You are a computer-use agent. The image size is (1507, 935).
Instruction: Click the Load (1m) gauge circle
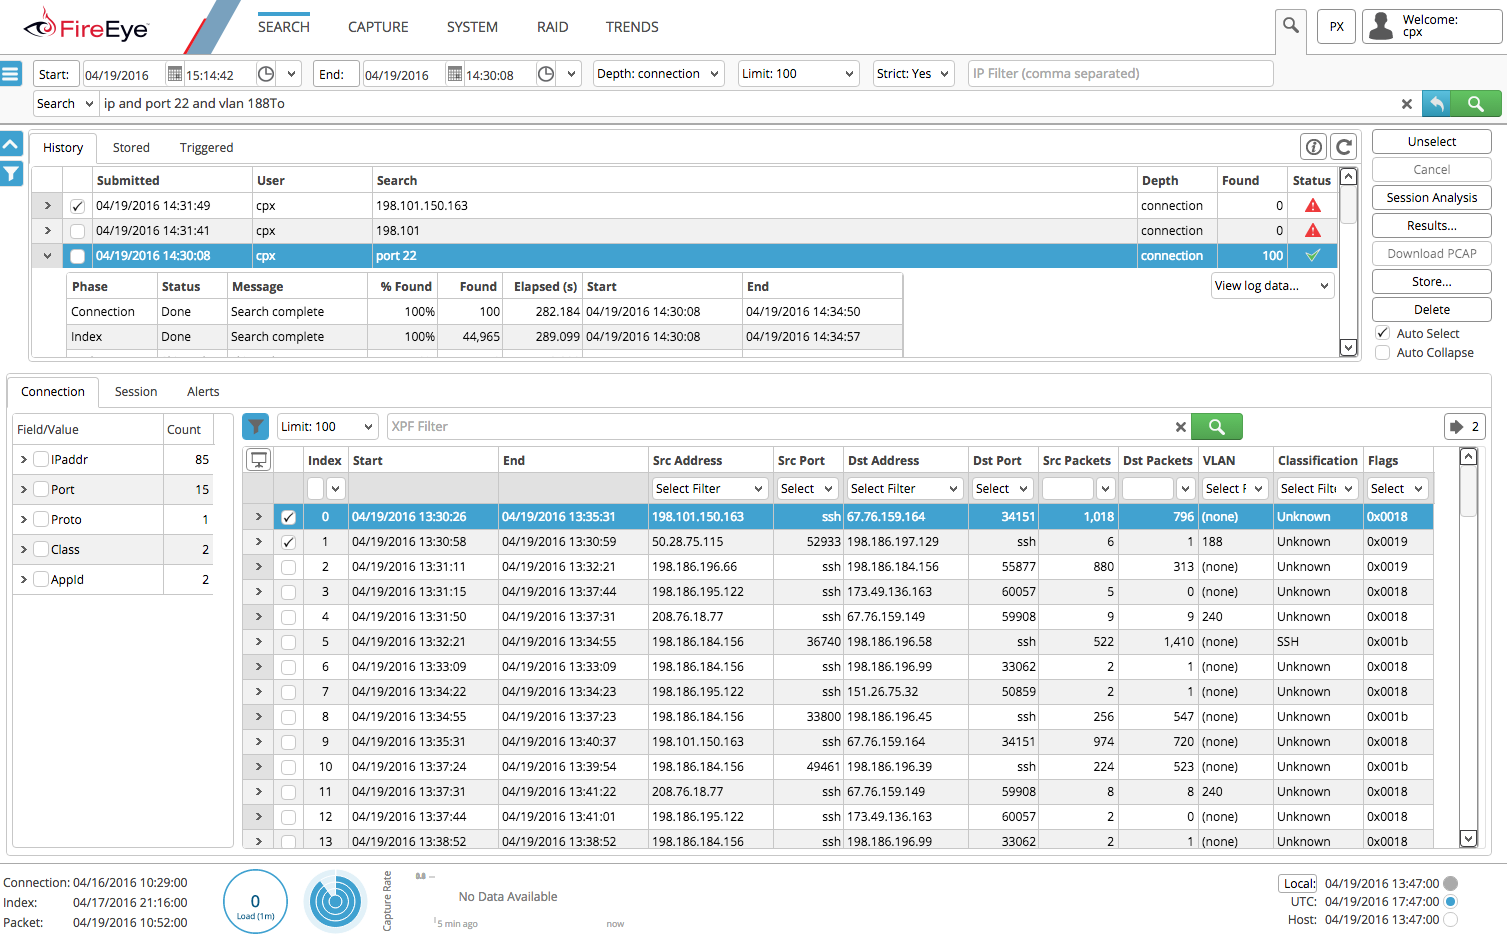click(255, 902)
